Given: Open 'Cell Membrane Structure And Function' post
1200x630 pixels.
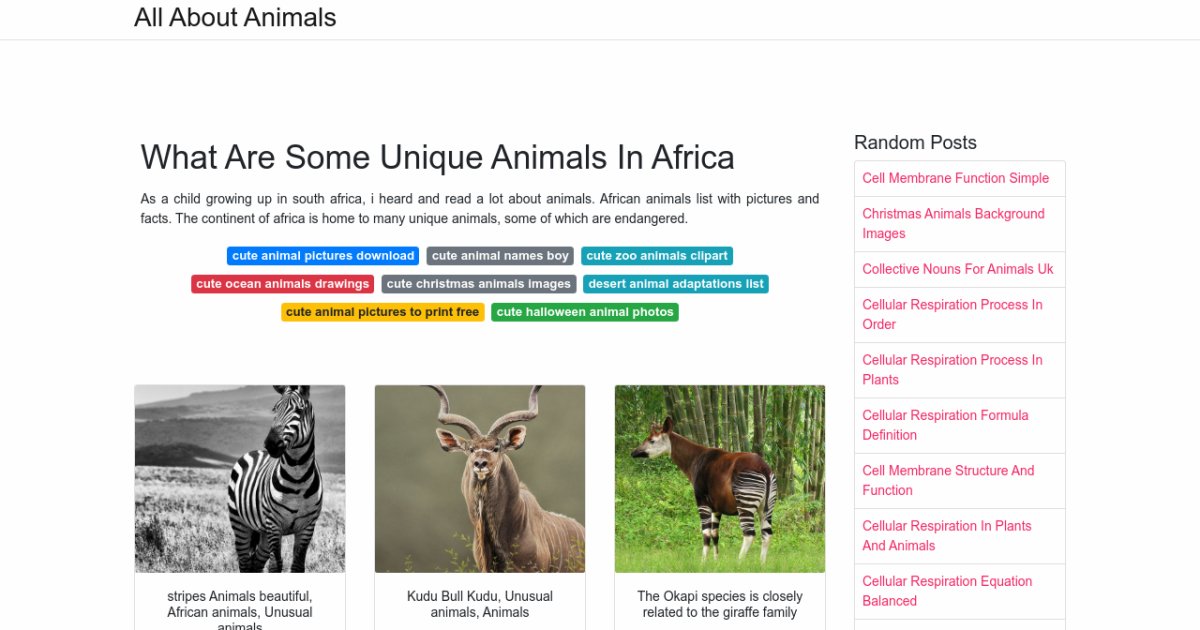Looking at the screenshot, I should point(948,480).
